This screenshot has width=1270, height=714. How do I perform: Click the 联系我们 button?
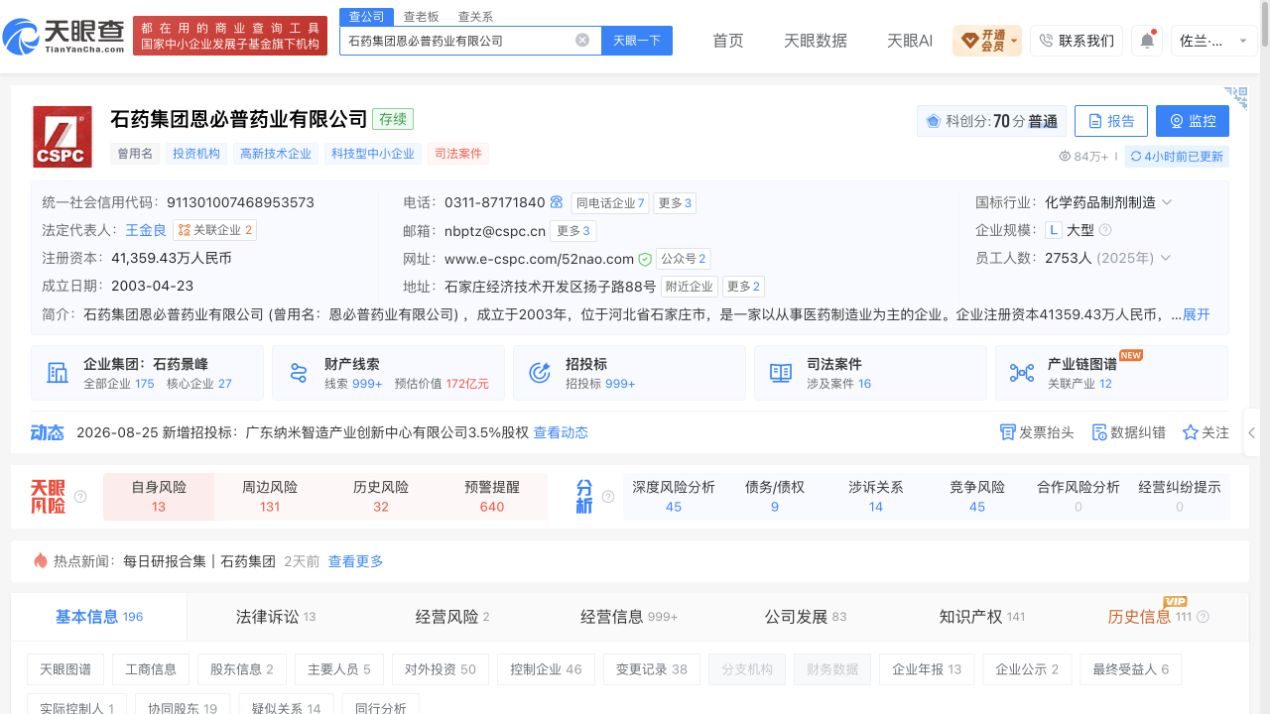click(1076, 40)
